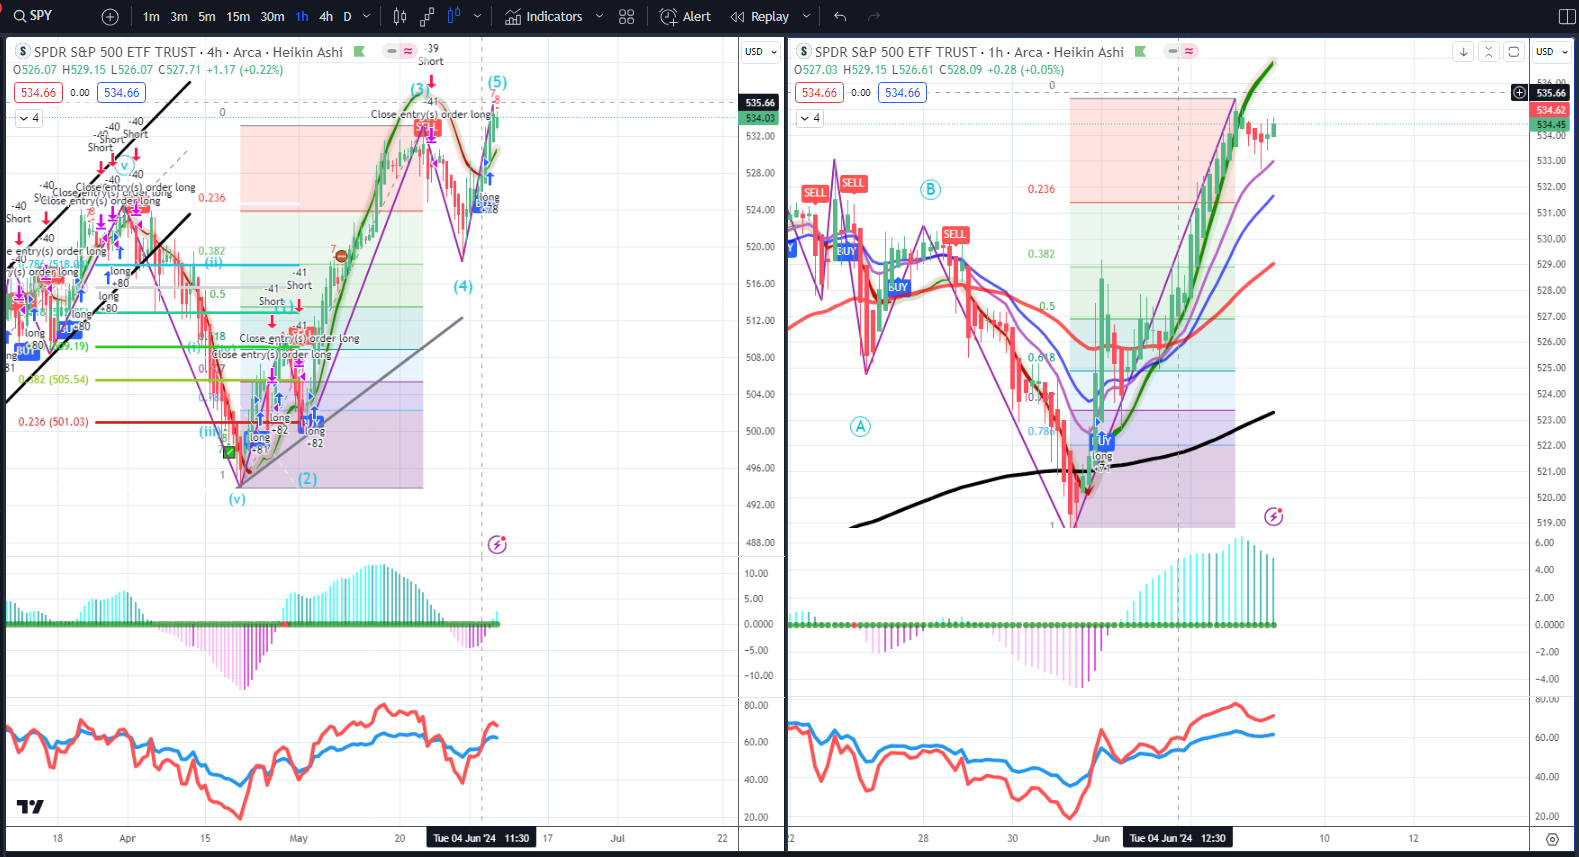Click the circled S symbol logo on 1h chart

point(803,52)
